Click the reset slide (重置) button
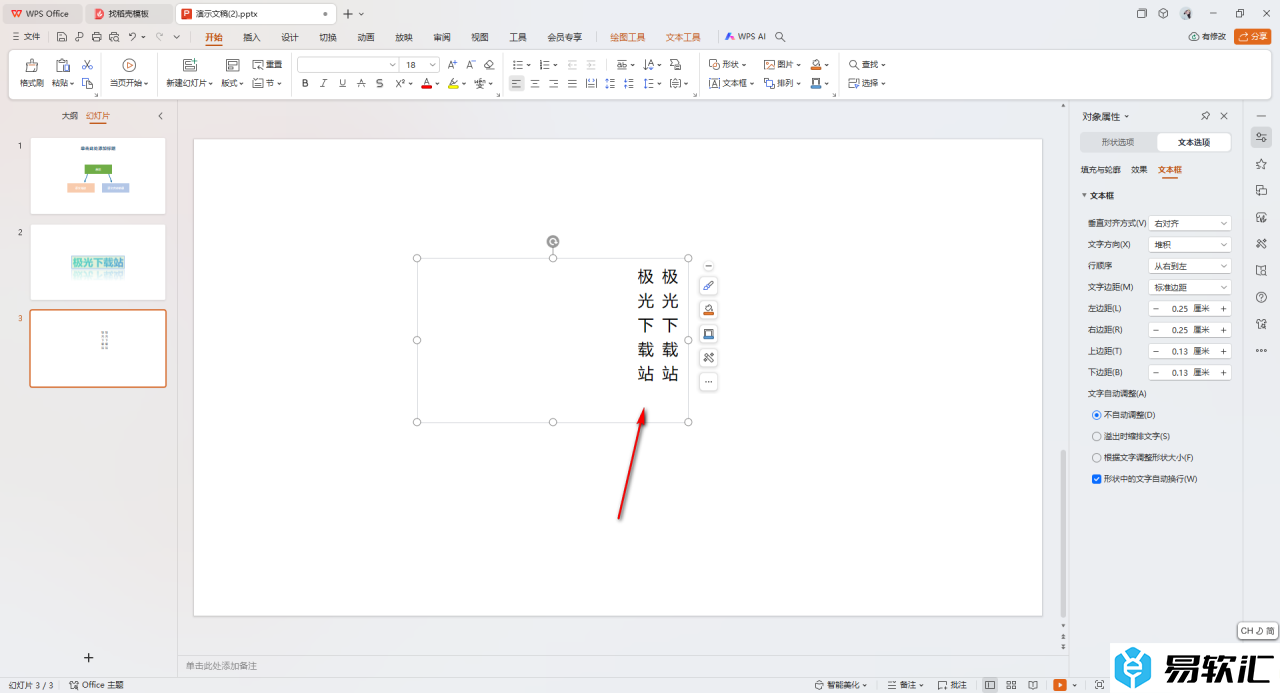 pyautogui.click(x=267, y=64)
